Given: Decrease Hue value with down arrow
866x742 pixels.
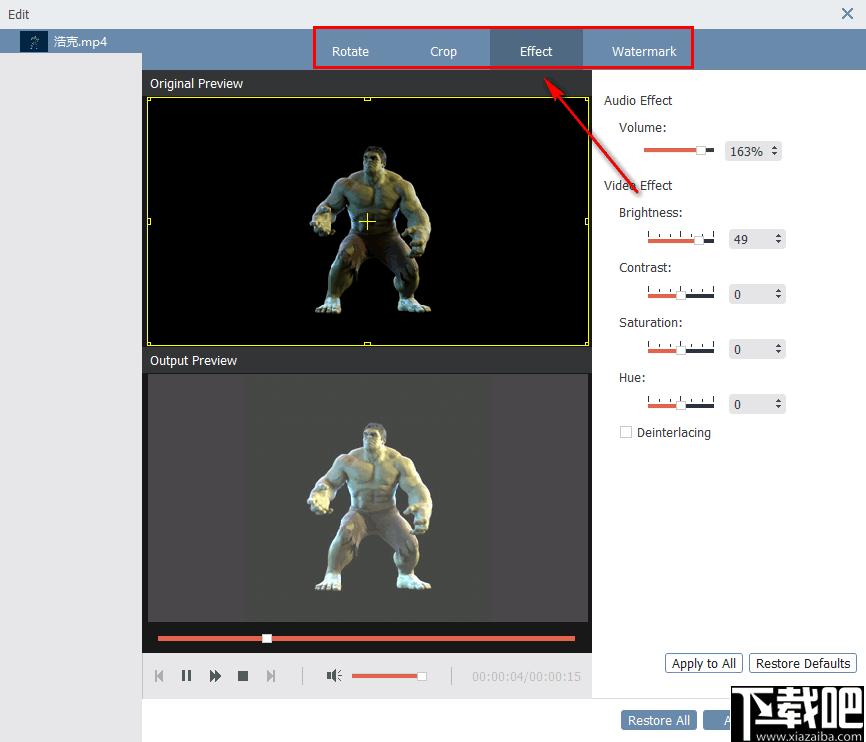Looking at the screenshot, I should click(x=778, y=407).
